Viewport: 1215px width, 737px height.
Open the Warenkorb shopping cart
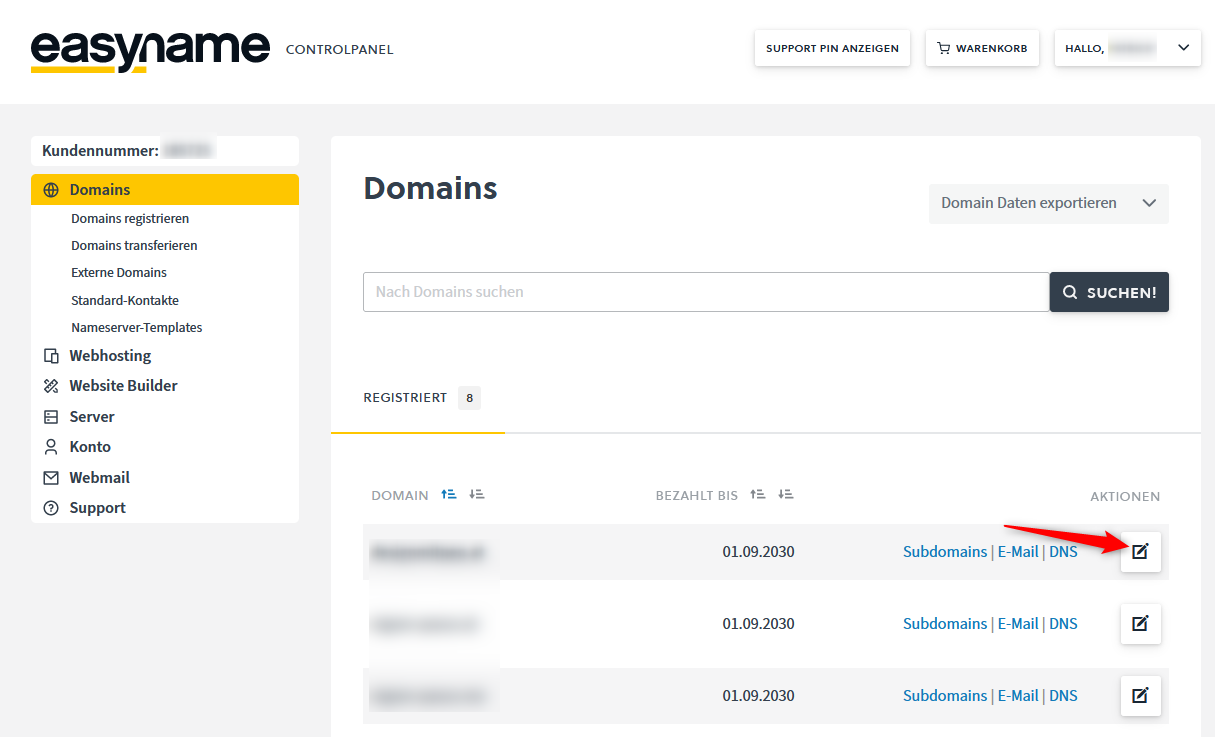tap(983, 48)
